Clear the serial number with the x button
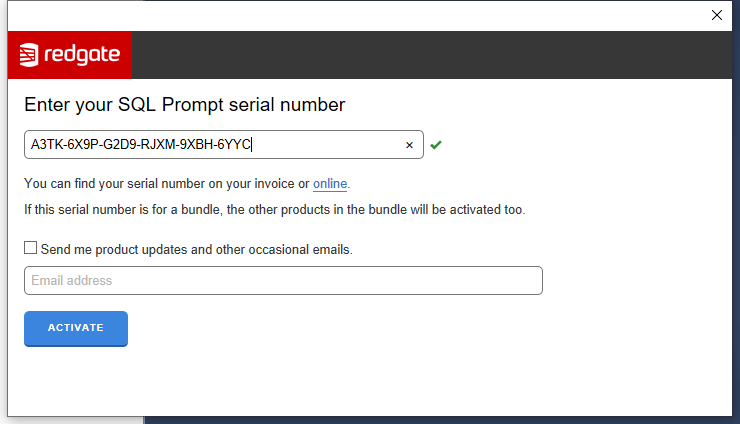This screenshot has width=740, height=424. 409,145
